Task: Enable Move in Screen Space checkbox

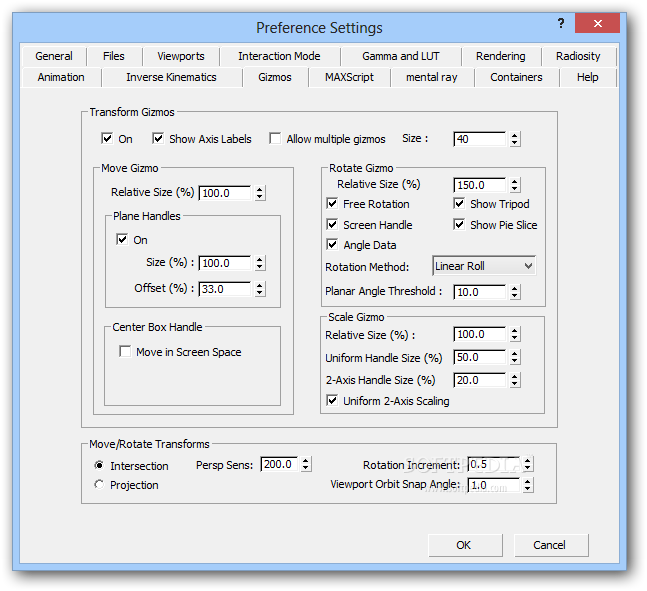Action: point(125,351)
